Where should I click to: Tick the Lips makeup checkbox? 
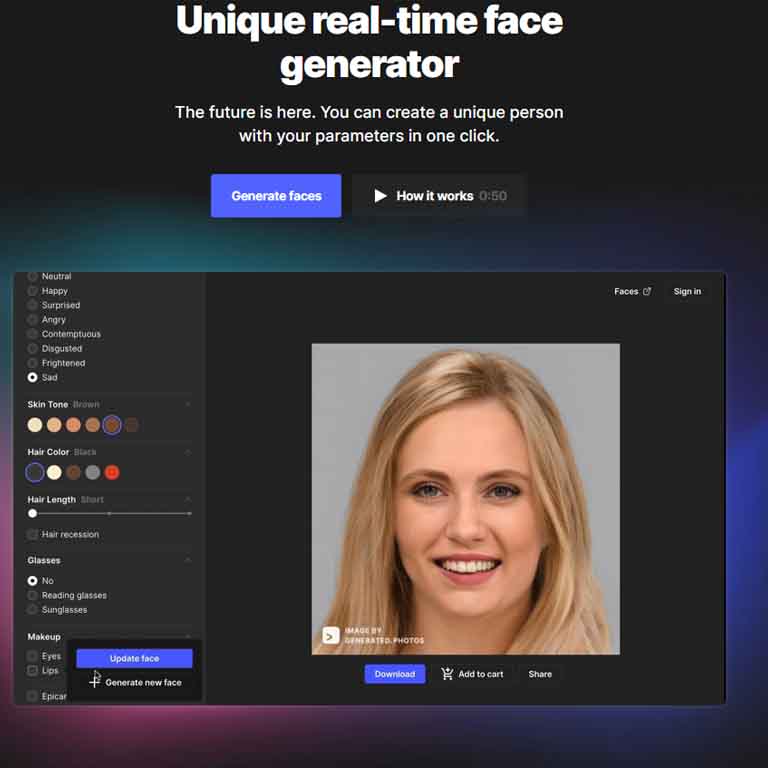[x=33, y=671]
